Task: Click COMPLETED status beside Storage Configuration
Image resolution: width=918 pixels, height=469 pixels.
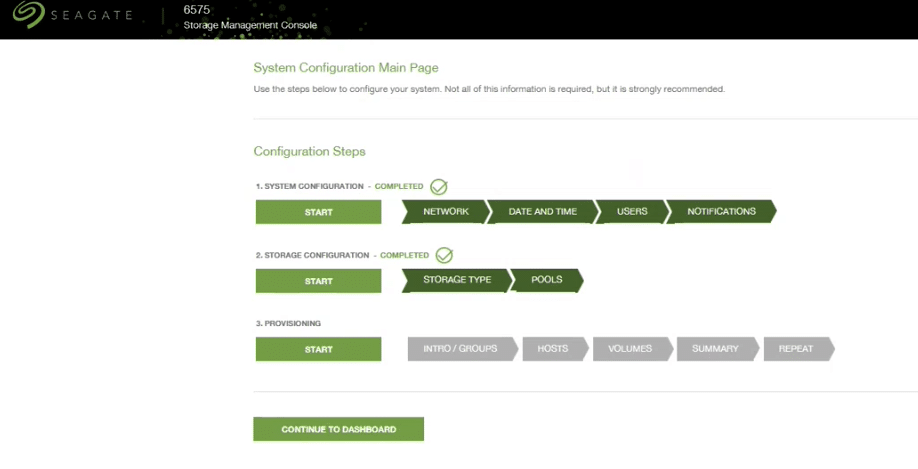Action: point(405,255)
